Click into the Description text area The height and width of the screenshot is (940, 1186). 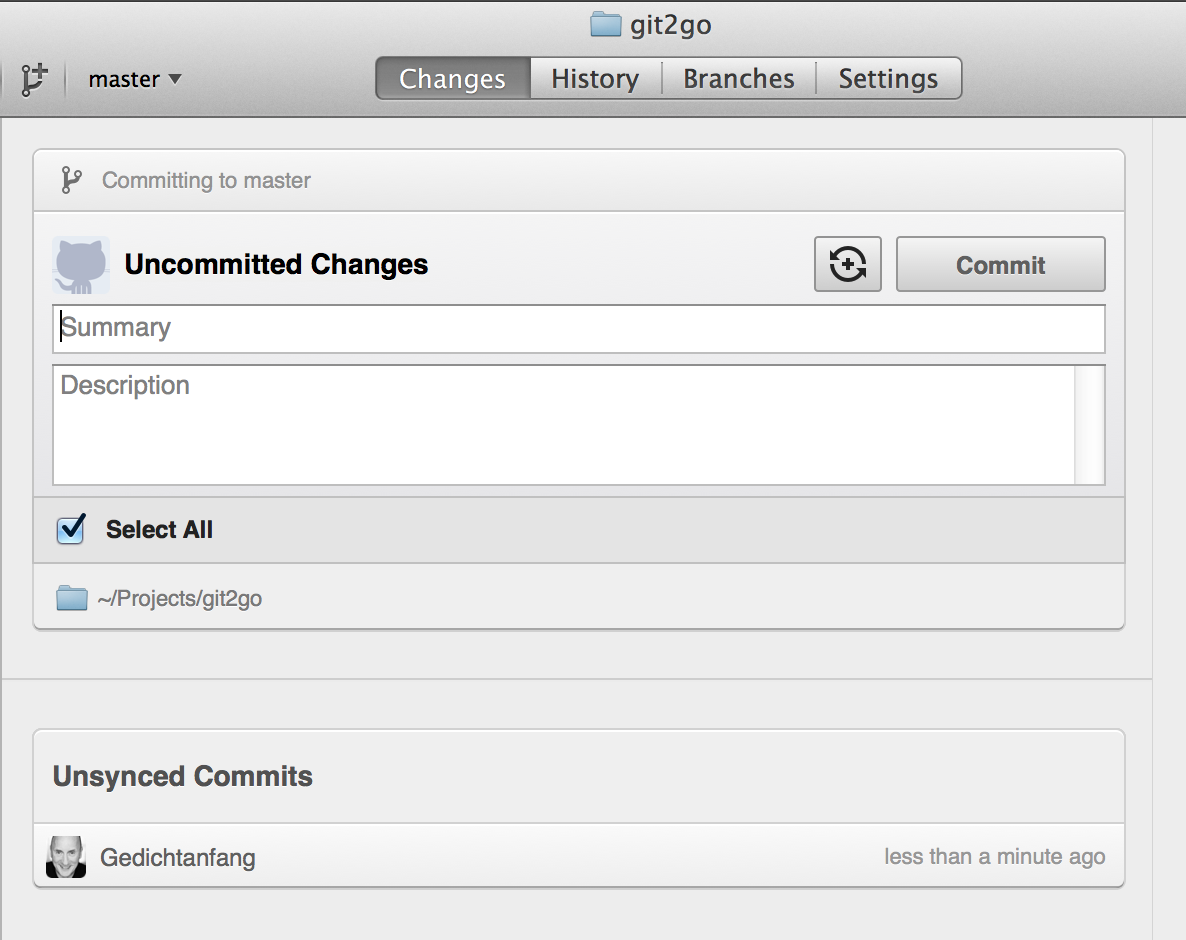pyautogui.click(x=564, y=424)
